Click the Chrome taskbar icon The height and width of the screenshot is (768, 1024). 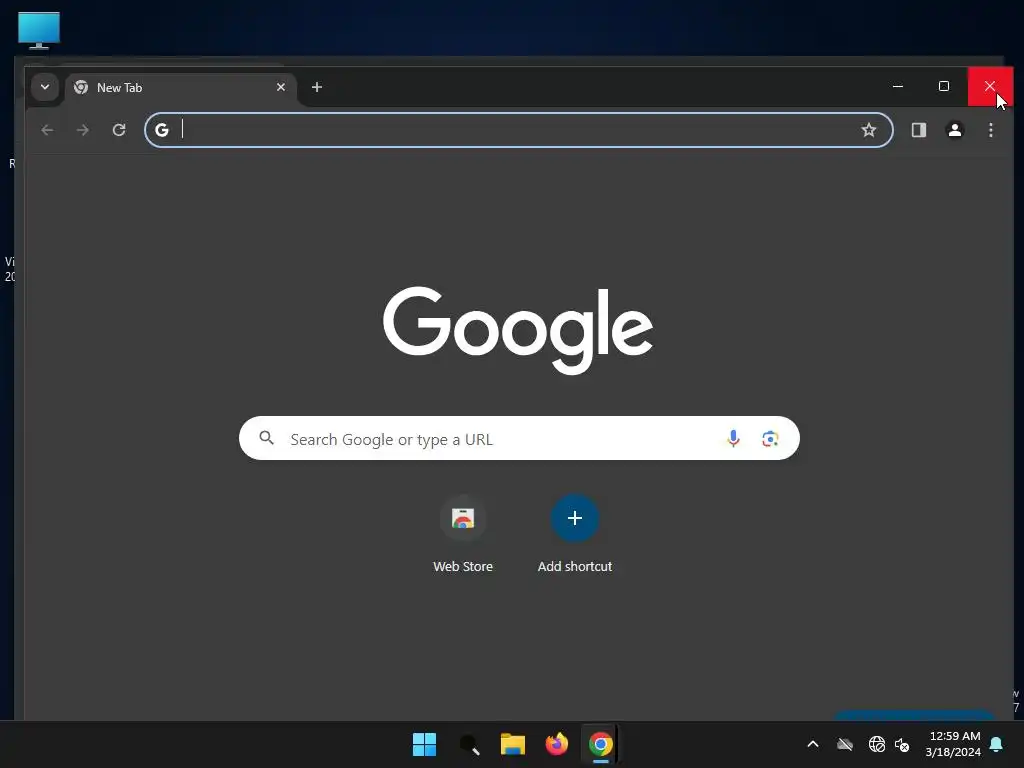[x=601, y=744]
